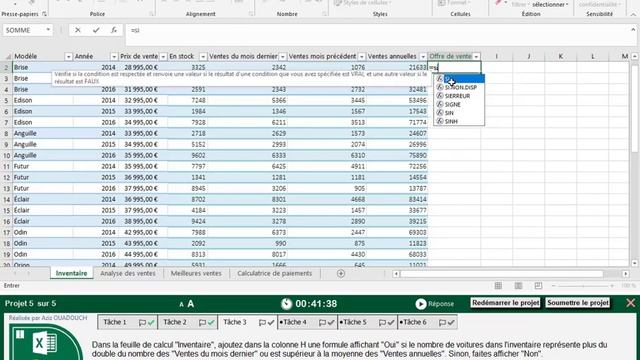Switch to Page Break Preview icon
The height and width of the screenshot is (360, 640).
(x=538, y=286)
